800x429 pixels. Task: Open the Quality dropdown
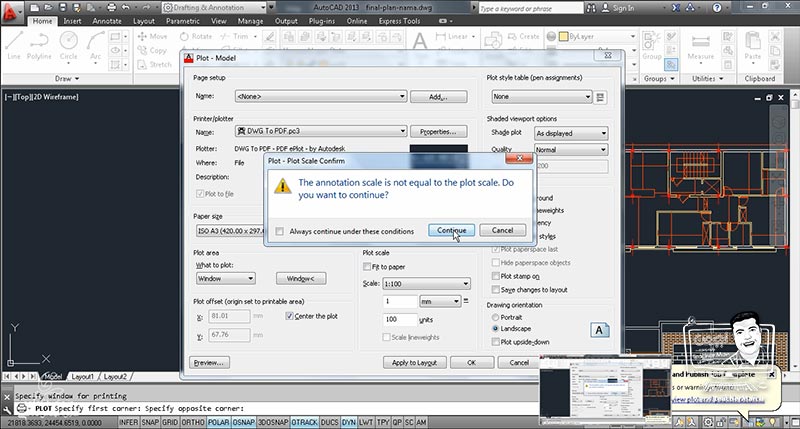[571, 149]
